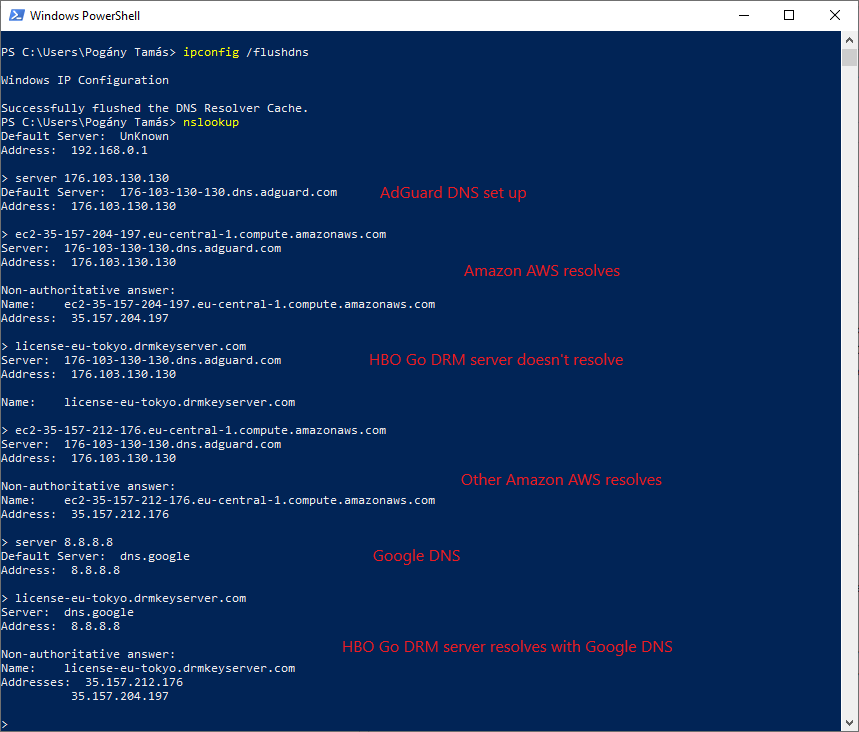Click the "Addresses: 35.157.212.176" line

point(92,682)
